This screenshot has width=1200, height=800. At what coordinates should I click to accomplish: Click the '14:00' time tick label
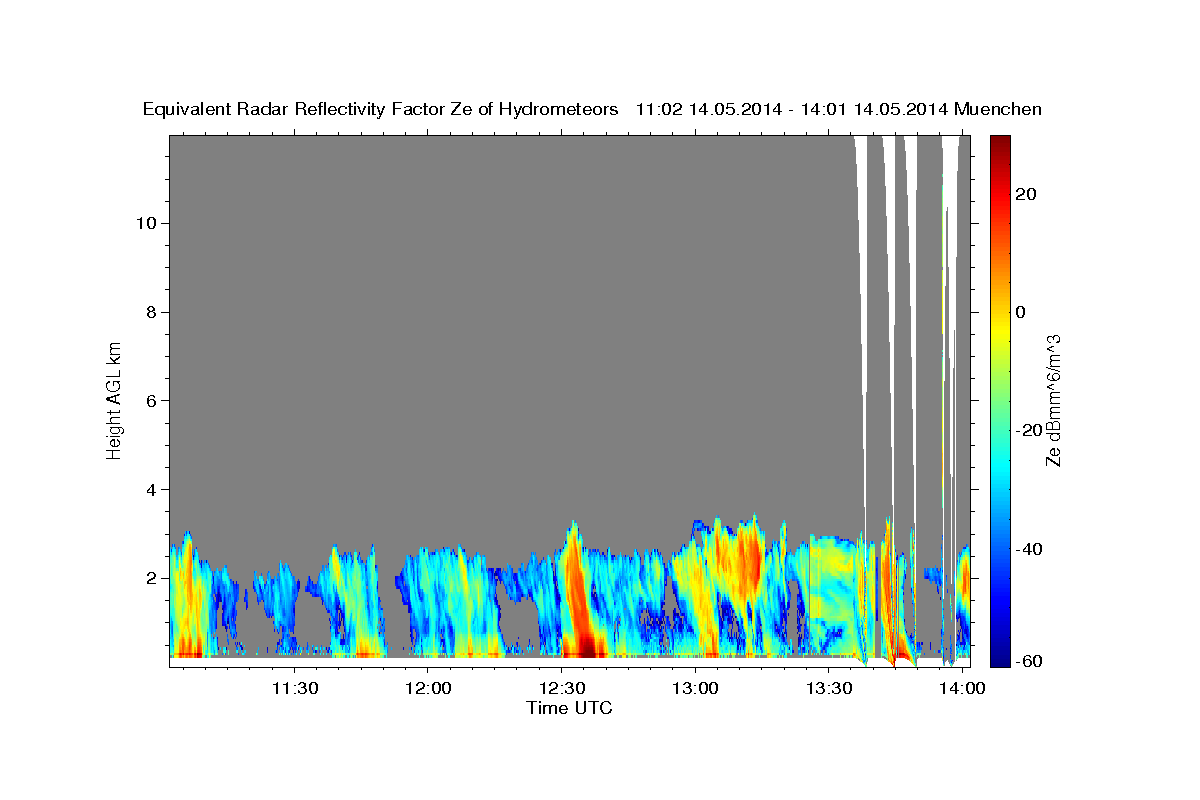(x=961, y=688)
